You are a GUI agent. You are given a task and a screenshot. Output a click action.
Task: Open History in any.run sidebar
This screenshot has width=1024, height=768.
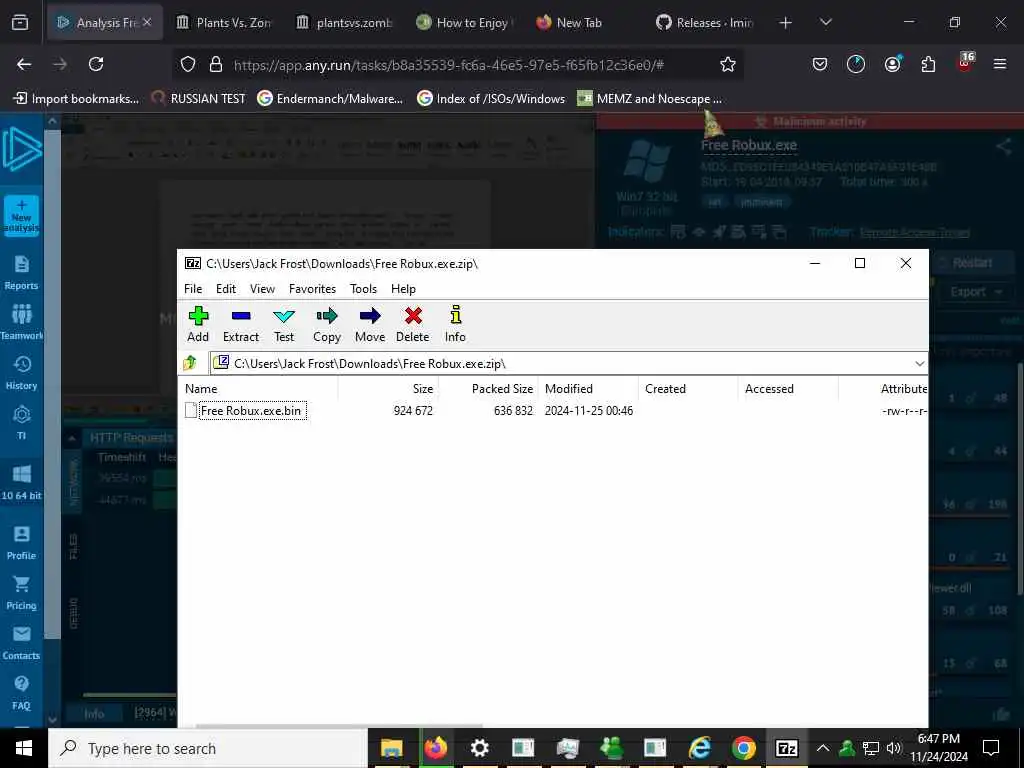[x=21, y=373]
